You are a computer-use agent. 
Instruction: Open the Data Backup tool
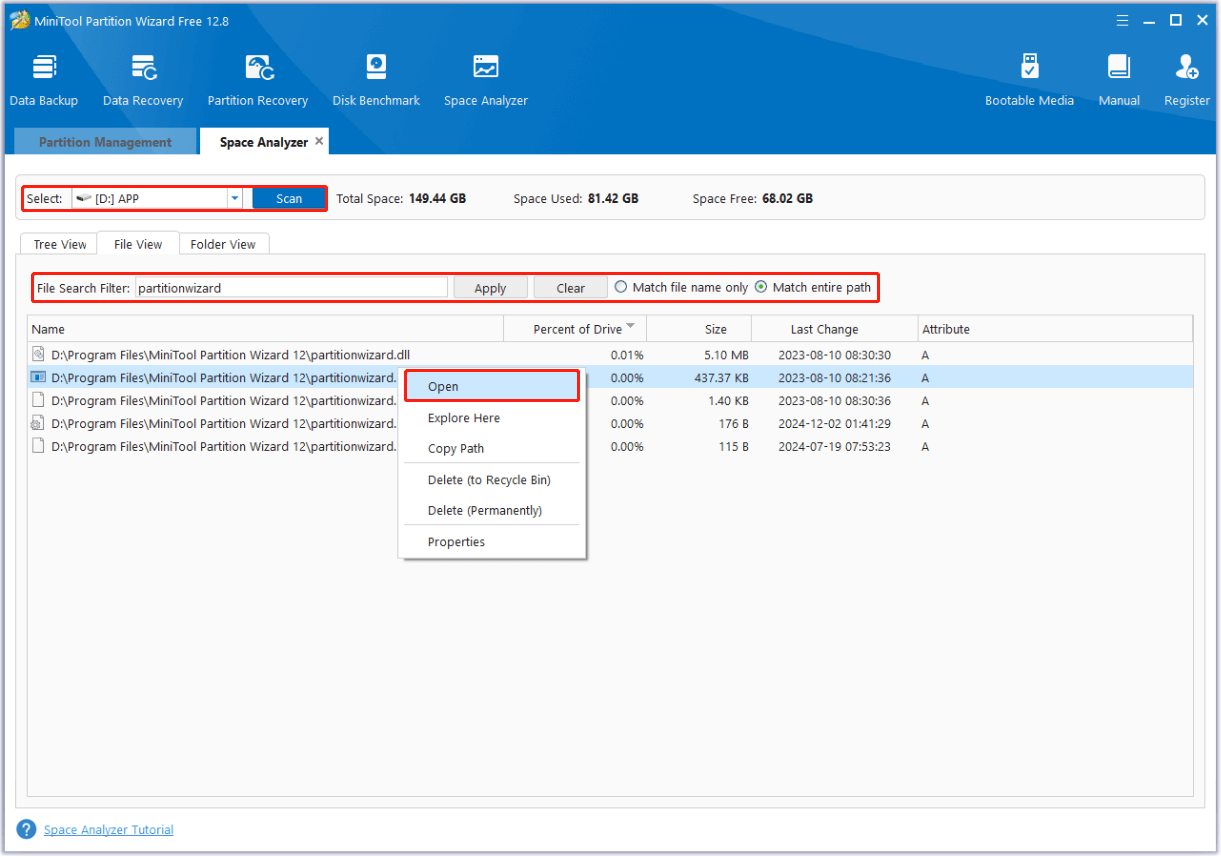(x=44, y=80)
